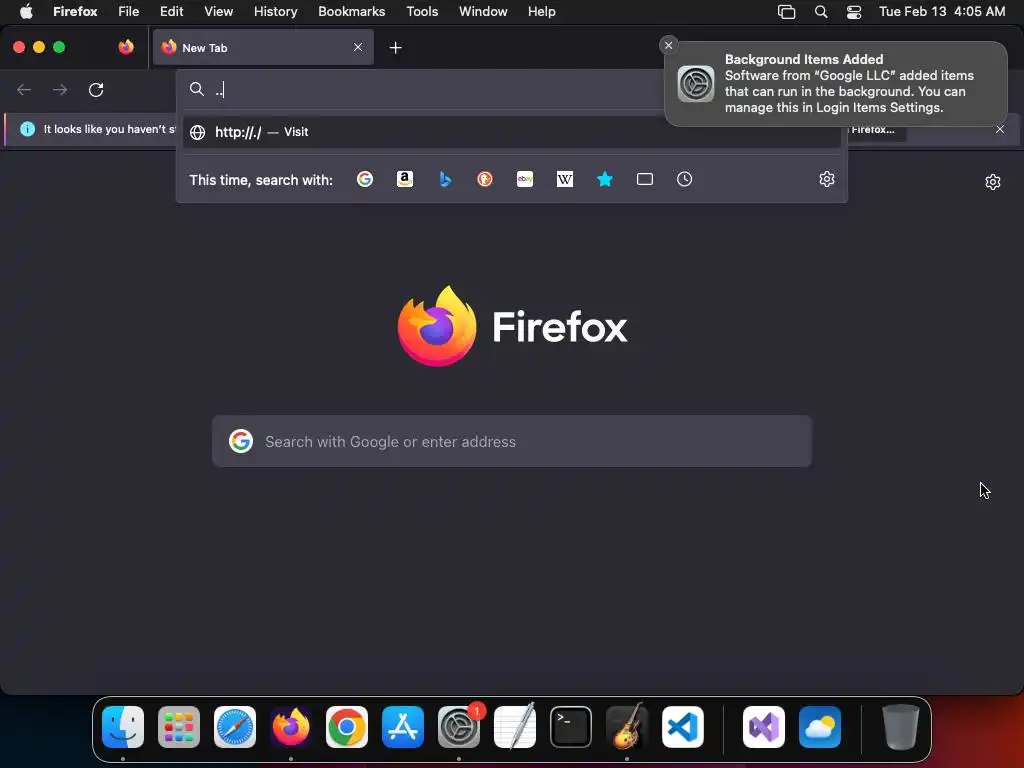Open Launchpad from the Dock

[179, 727]
